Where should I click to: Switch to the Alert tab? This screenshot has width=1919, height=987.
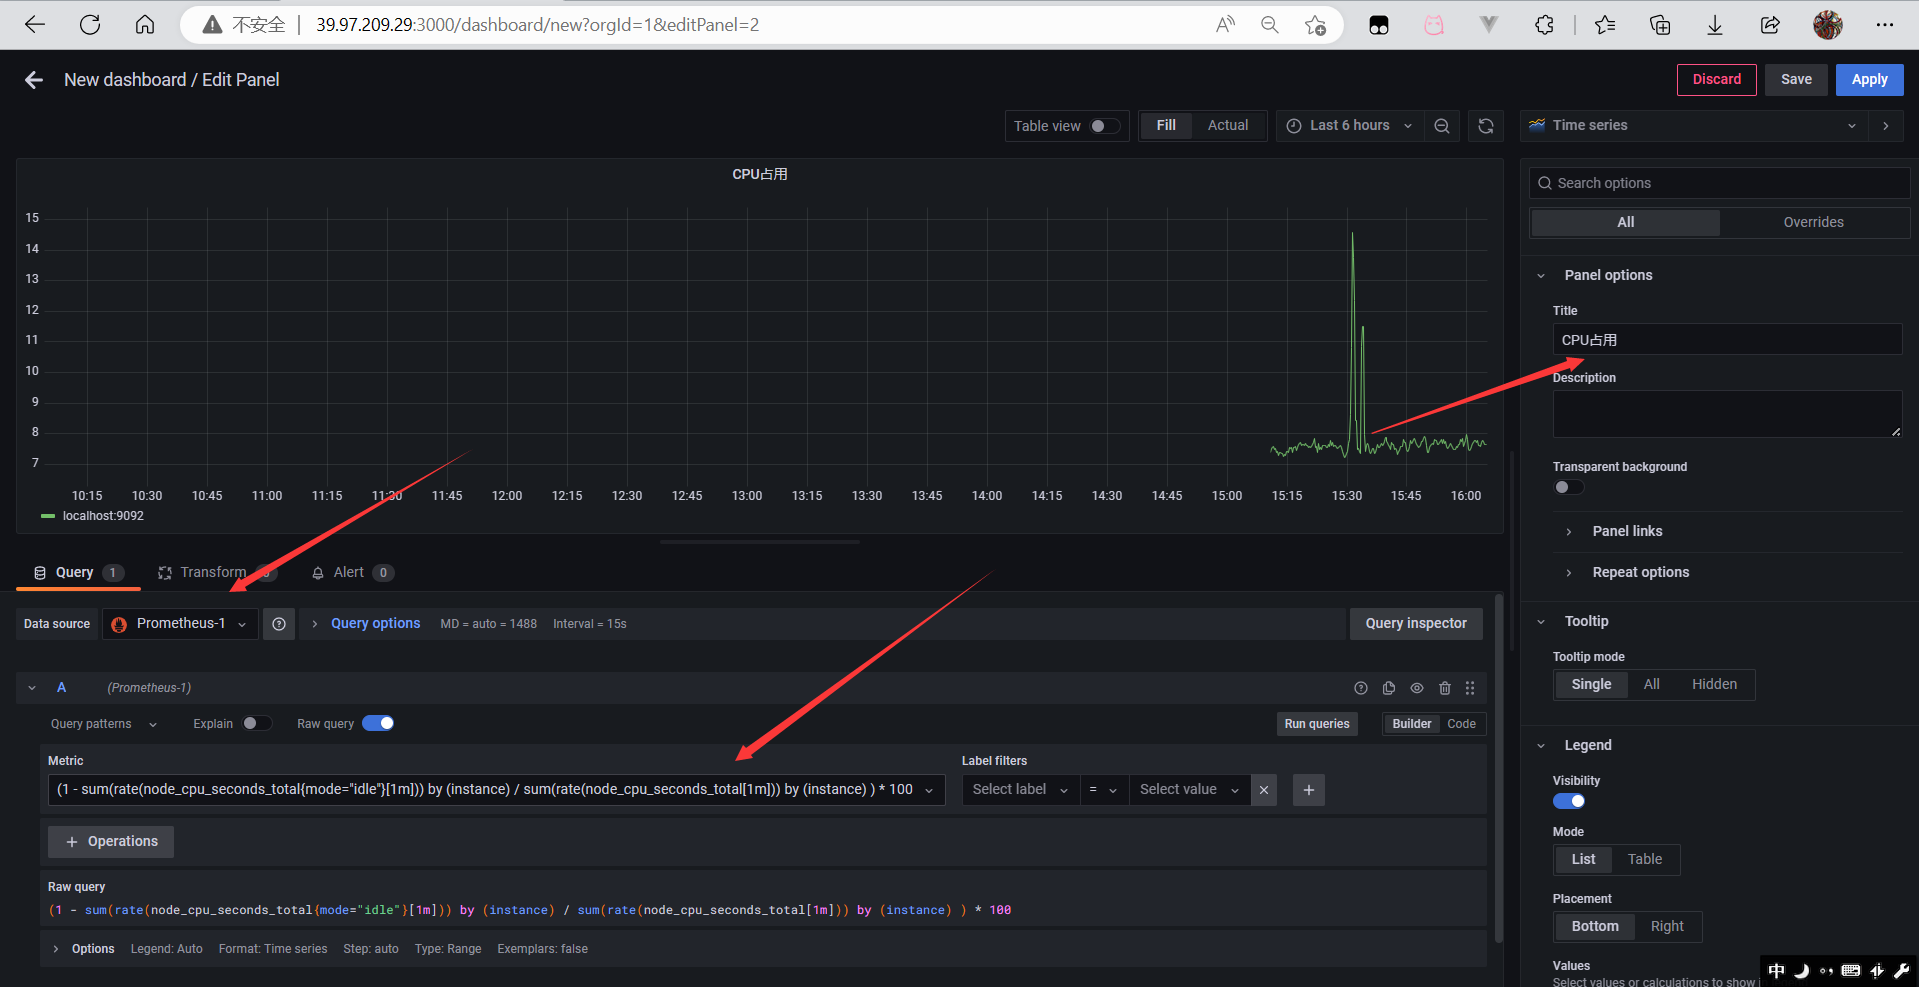pos(351,573)
